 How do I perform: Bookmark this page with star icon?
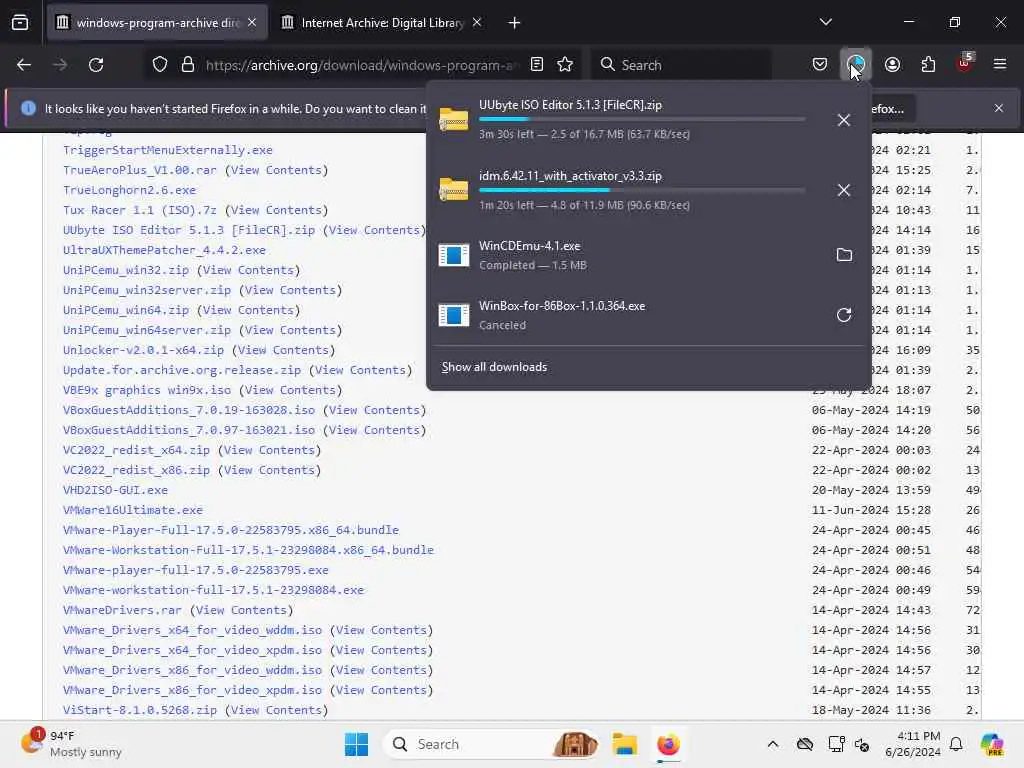[x=565, y=65]
